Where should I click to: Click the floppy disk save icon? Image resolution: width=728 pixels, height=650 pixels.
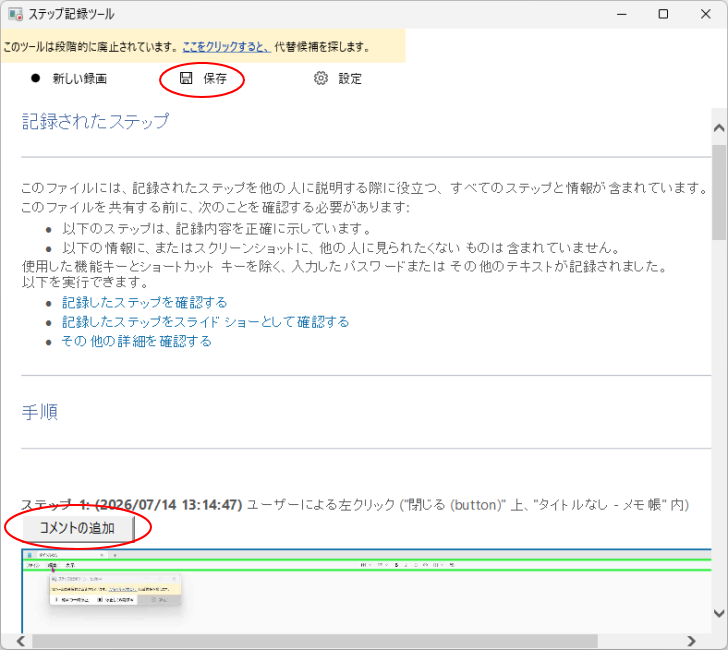tap(186, 78)
